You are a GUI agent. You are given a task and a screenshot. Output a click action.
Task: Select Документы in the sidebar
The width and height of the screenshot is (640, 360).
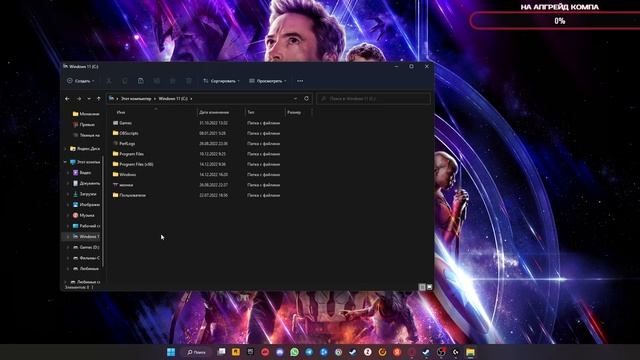pos(86,183)
